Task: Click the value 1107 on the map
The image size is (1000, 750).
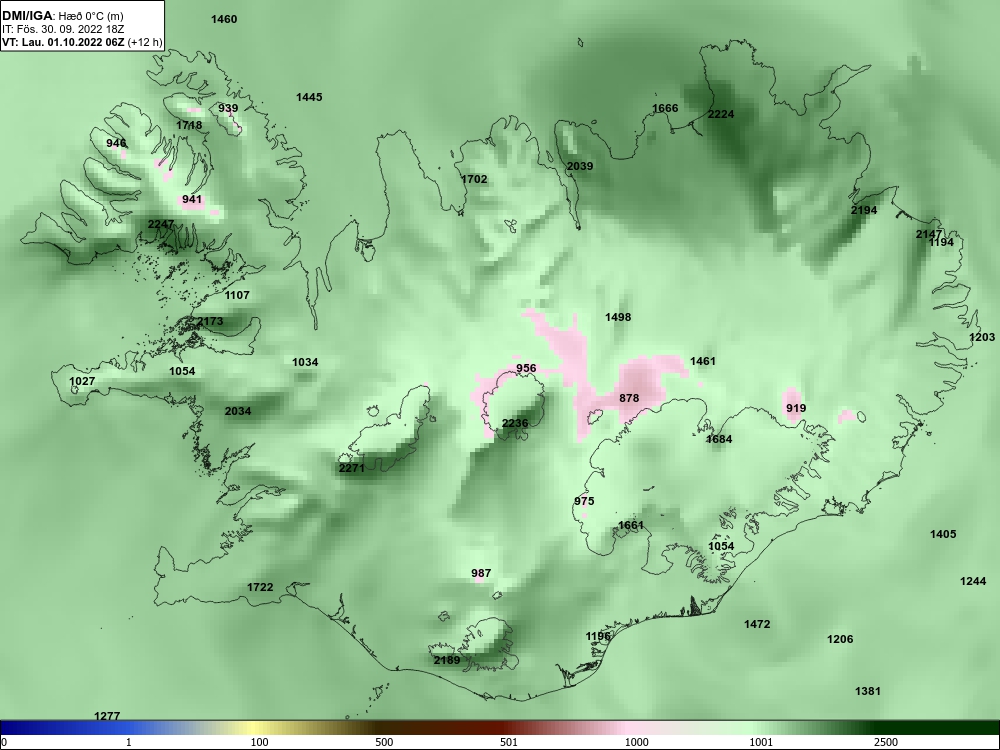Action: [x=237, y=295]
